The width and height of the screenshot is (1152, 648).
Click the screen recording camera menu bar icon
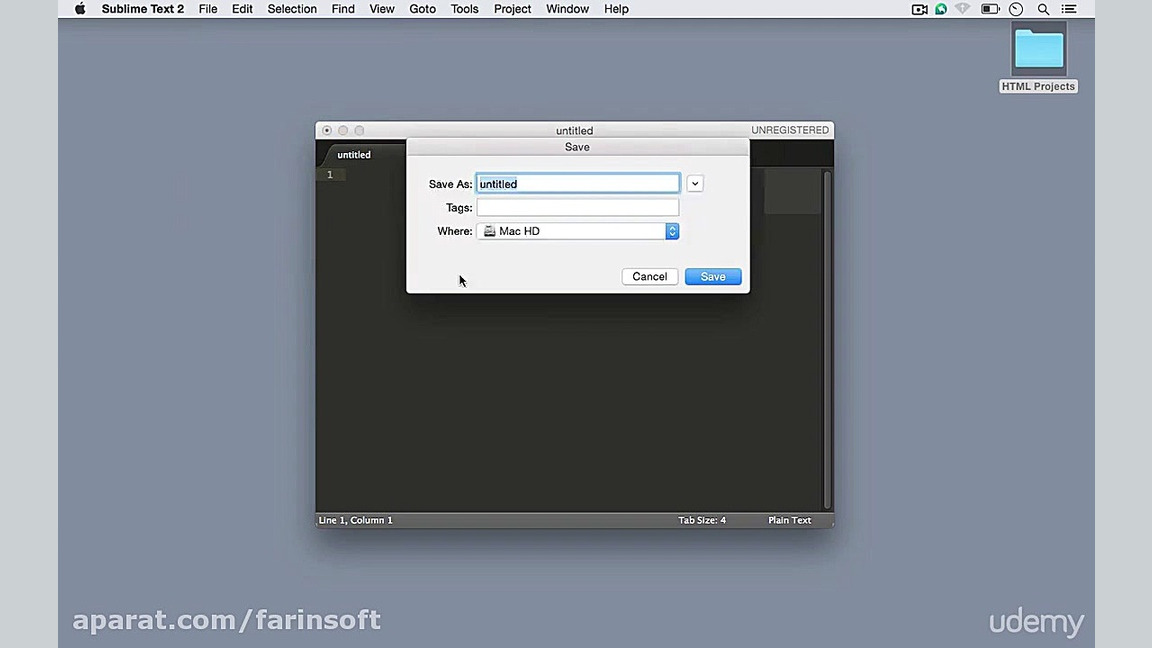tap(919, 9)
